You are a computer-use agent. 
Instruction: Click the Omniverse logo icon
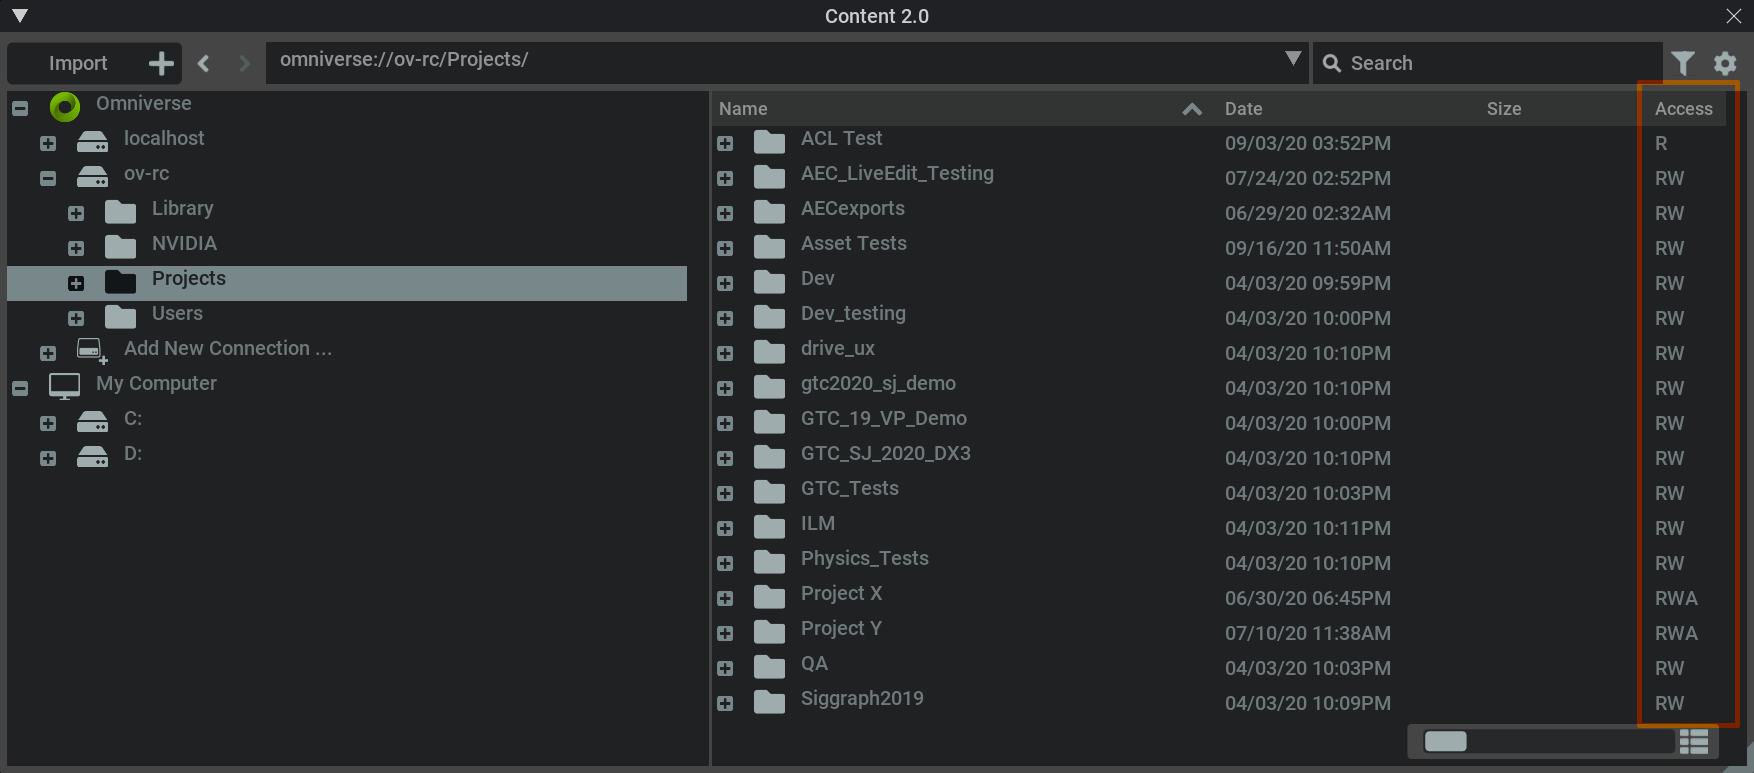[65, 106]
